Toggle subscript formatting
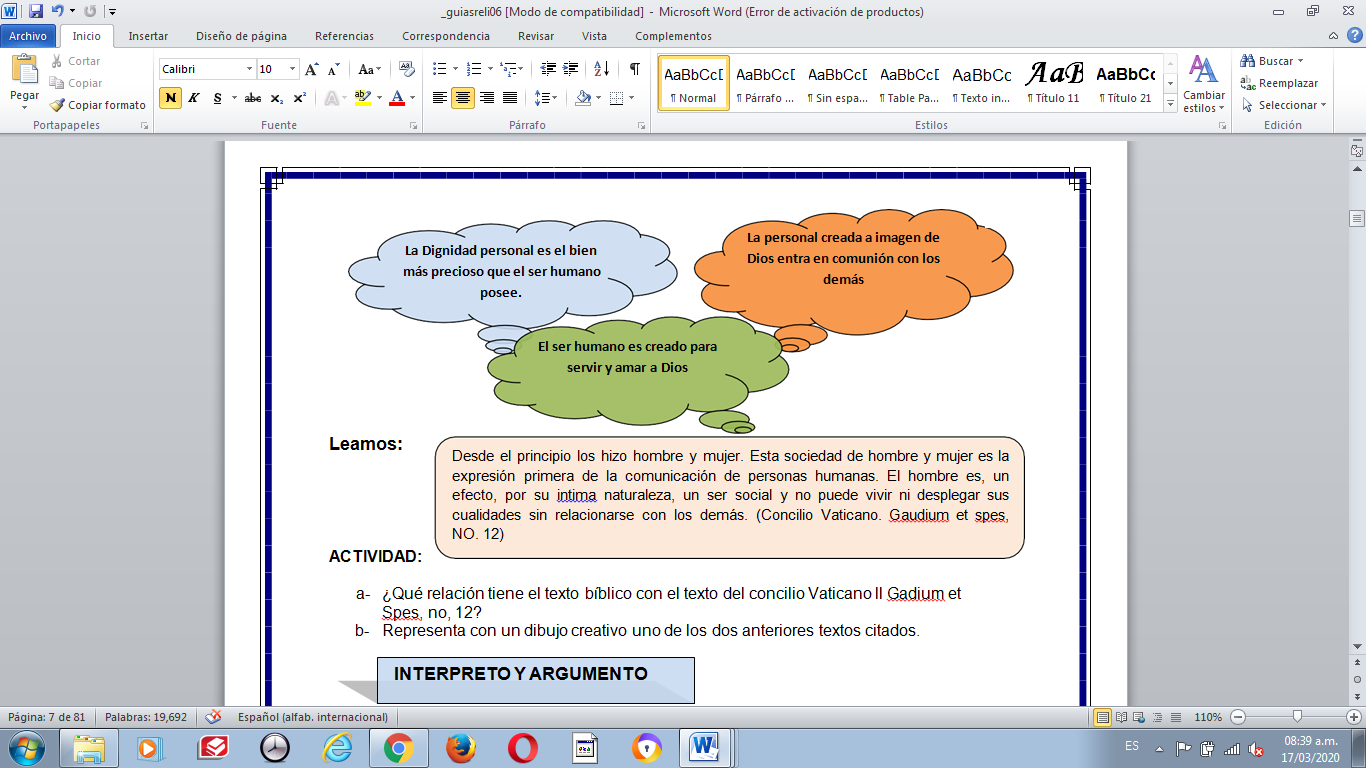The width and height of the screenshot is (1366, 768). click(x=277, y=98)
